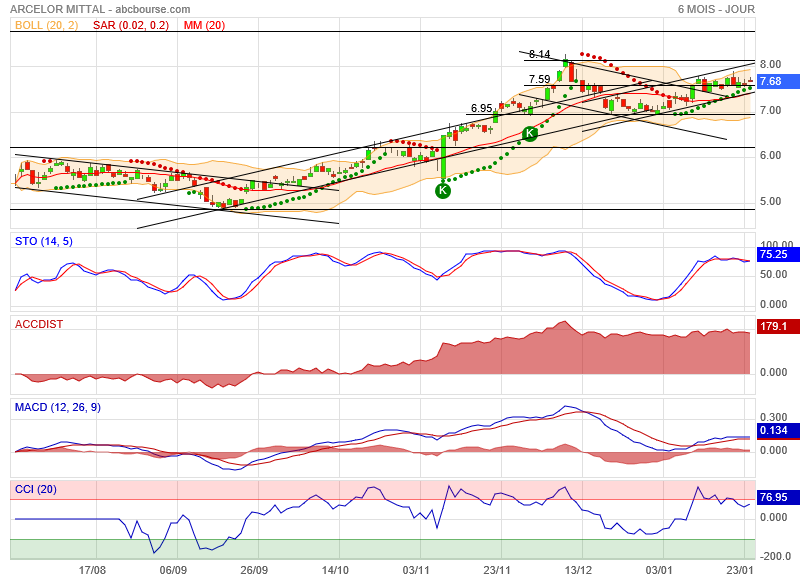Click the green K marker on the rising trendline
Viewport: 800px width, 580px height.
(x=530, y=134)
